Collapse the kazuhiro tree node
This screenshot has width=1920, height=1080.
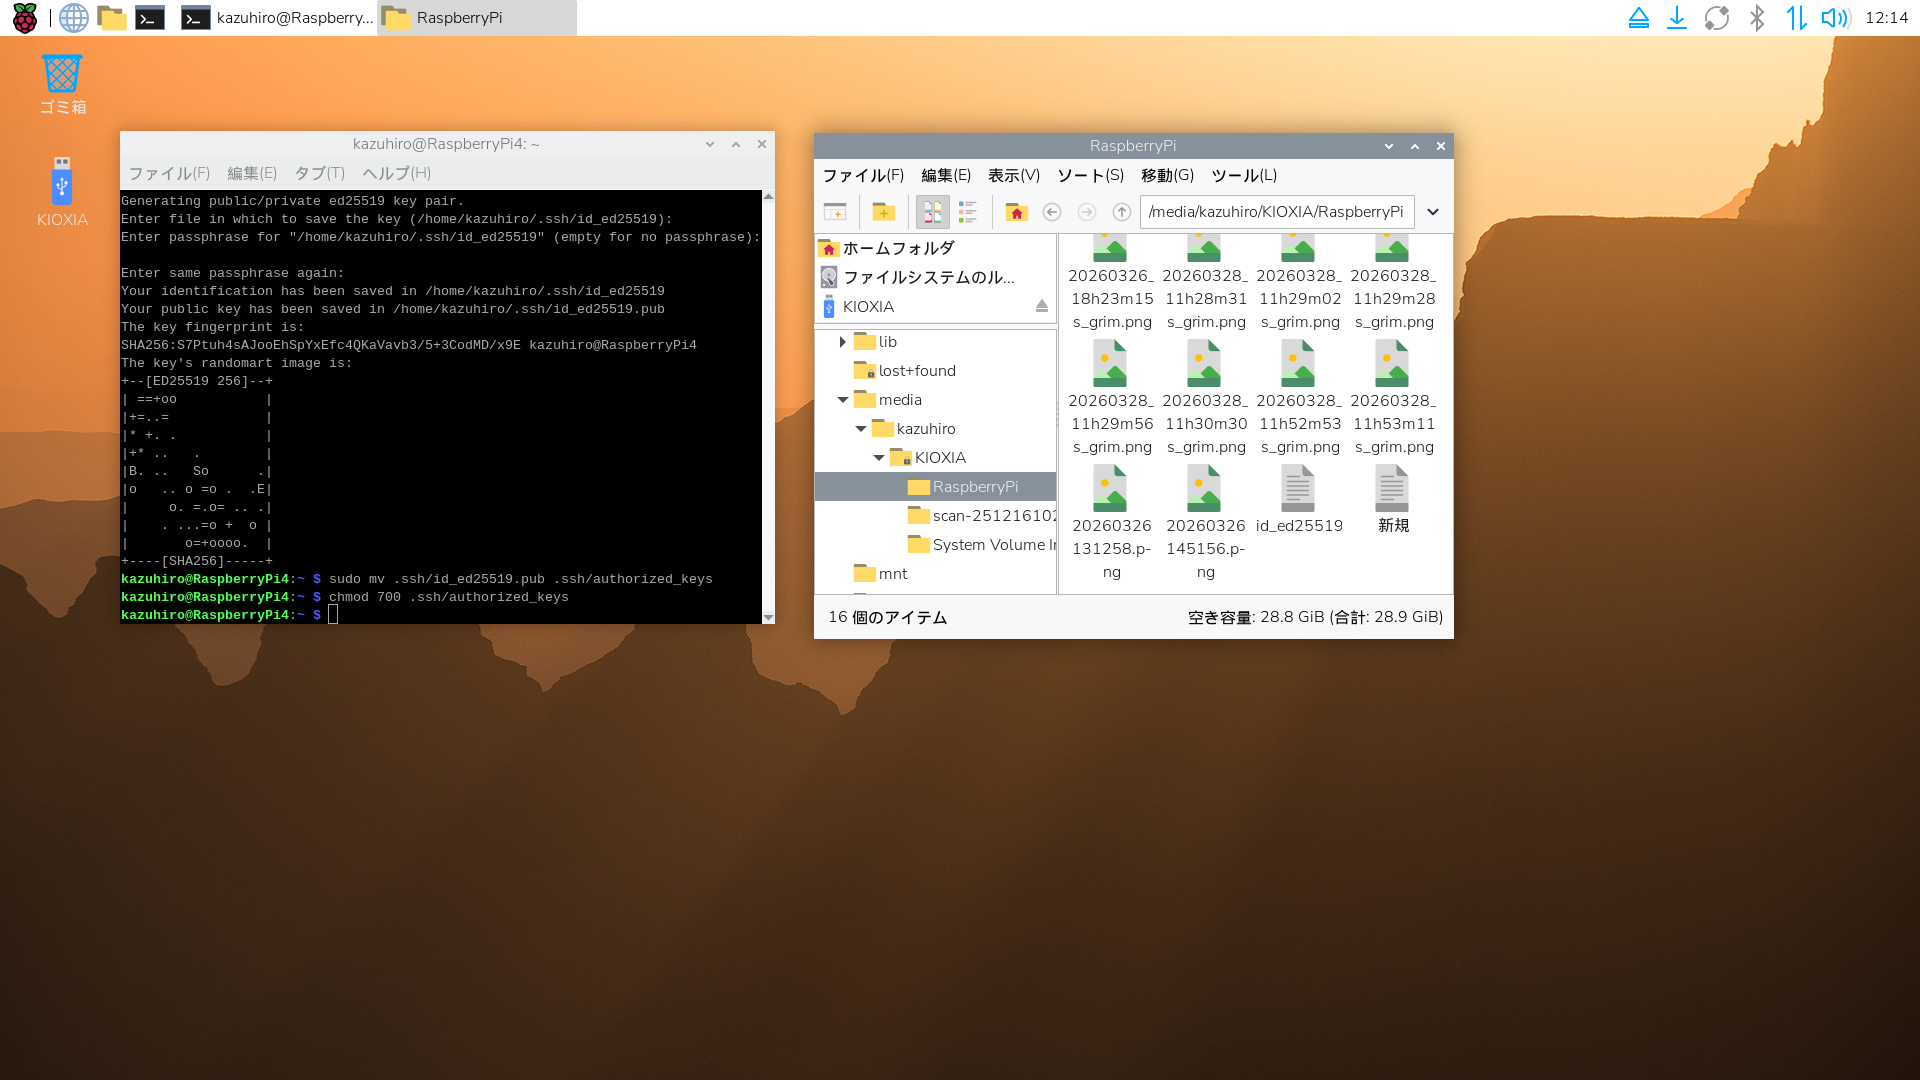pos(861,429)
